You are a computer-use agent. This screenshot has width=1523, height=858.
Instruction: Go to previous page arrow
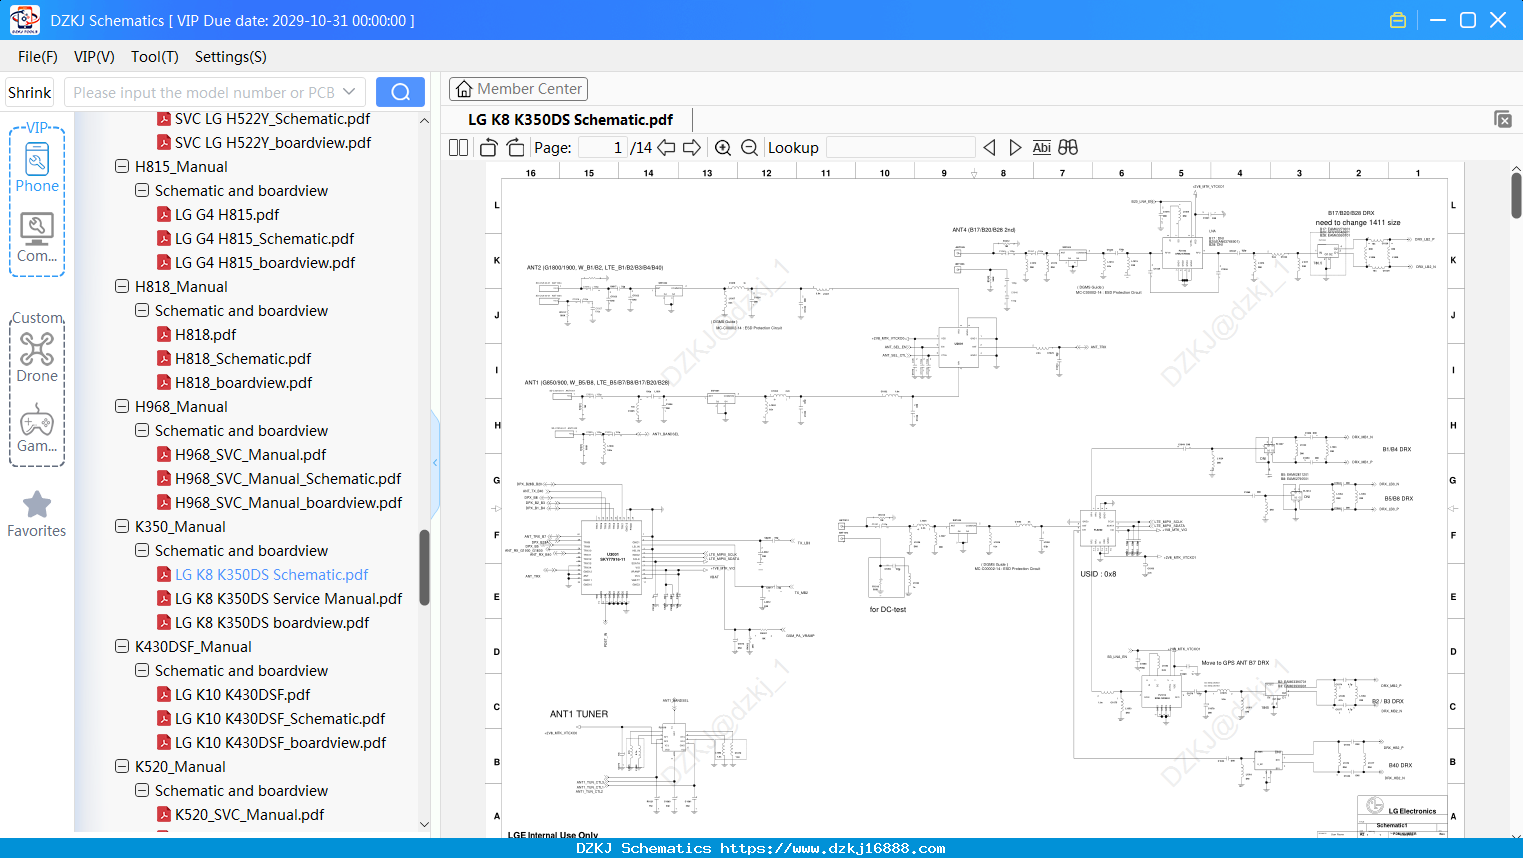click(666, 148)
